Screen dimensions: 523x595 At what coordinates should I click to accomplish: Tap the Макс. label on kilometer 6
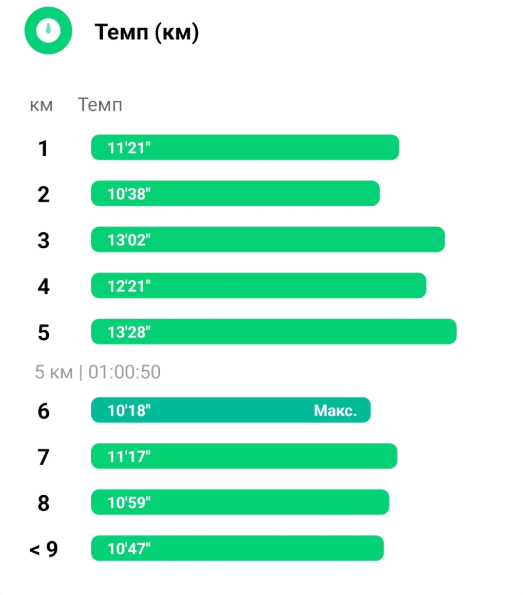coord(336,411)
